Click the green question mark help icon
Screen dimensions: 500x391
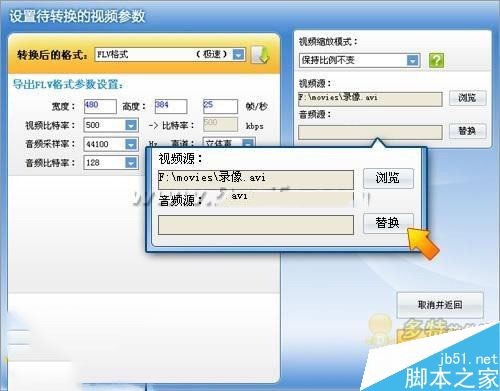(x=436, y=60)
